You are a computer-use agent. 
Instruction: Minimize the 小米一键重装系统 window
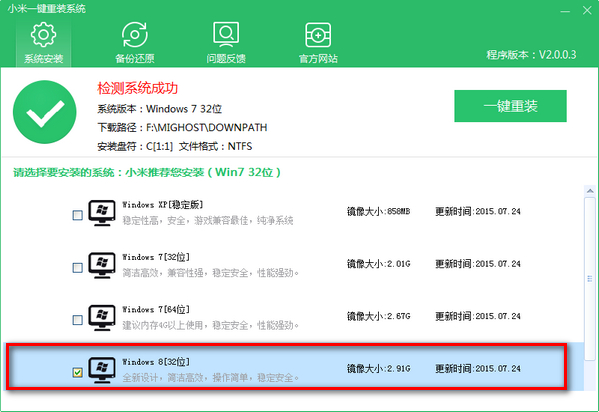click(565, 11)
